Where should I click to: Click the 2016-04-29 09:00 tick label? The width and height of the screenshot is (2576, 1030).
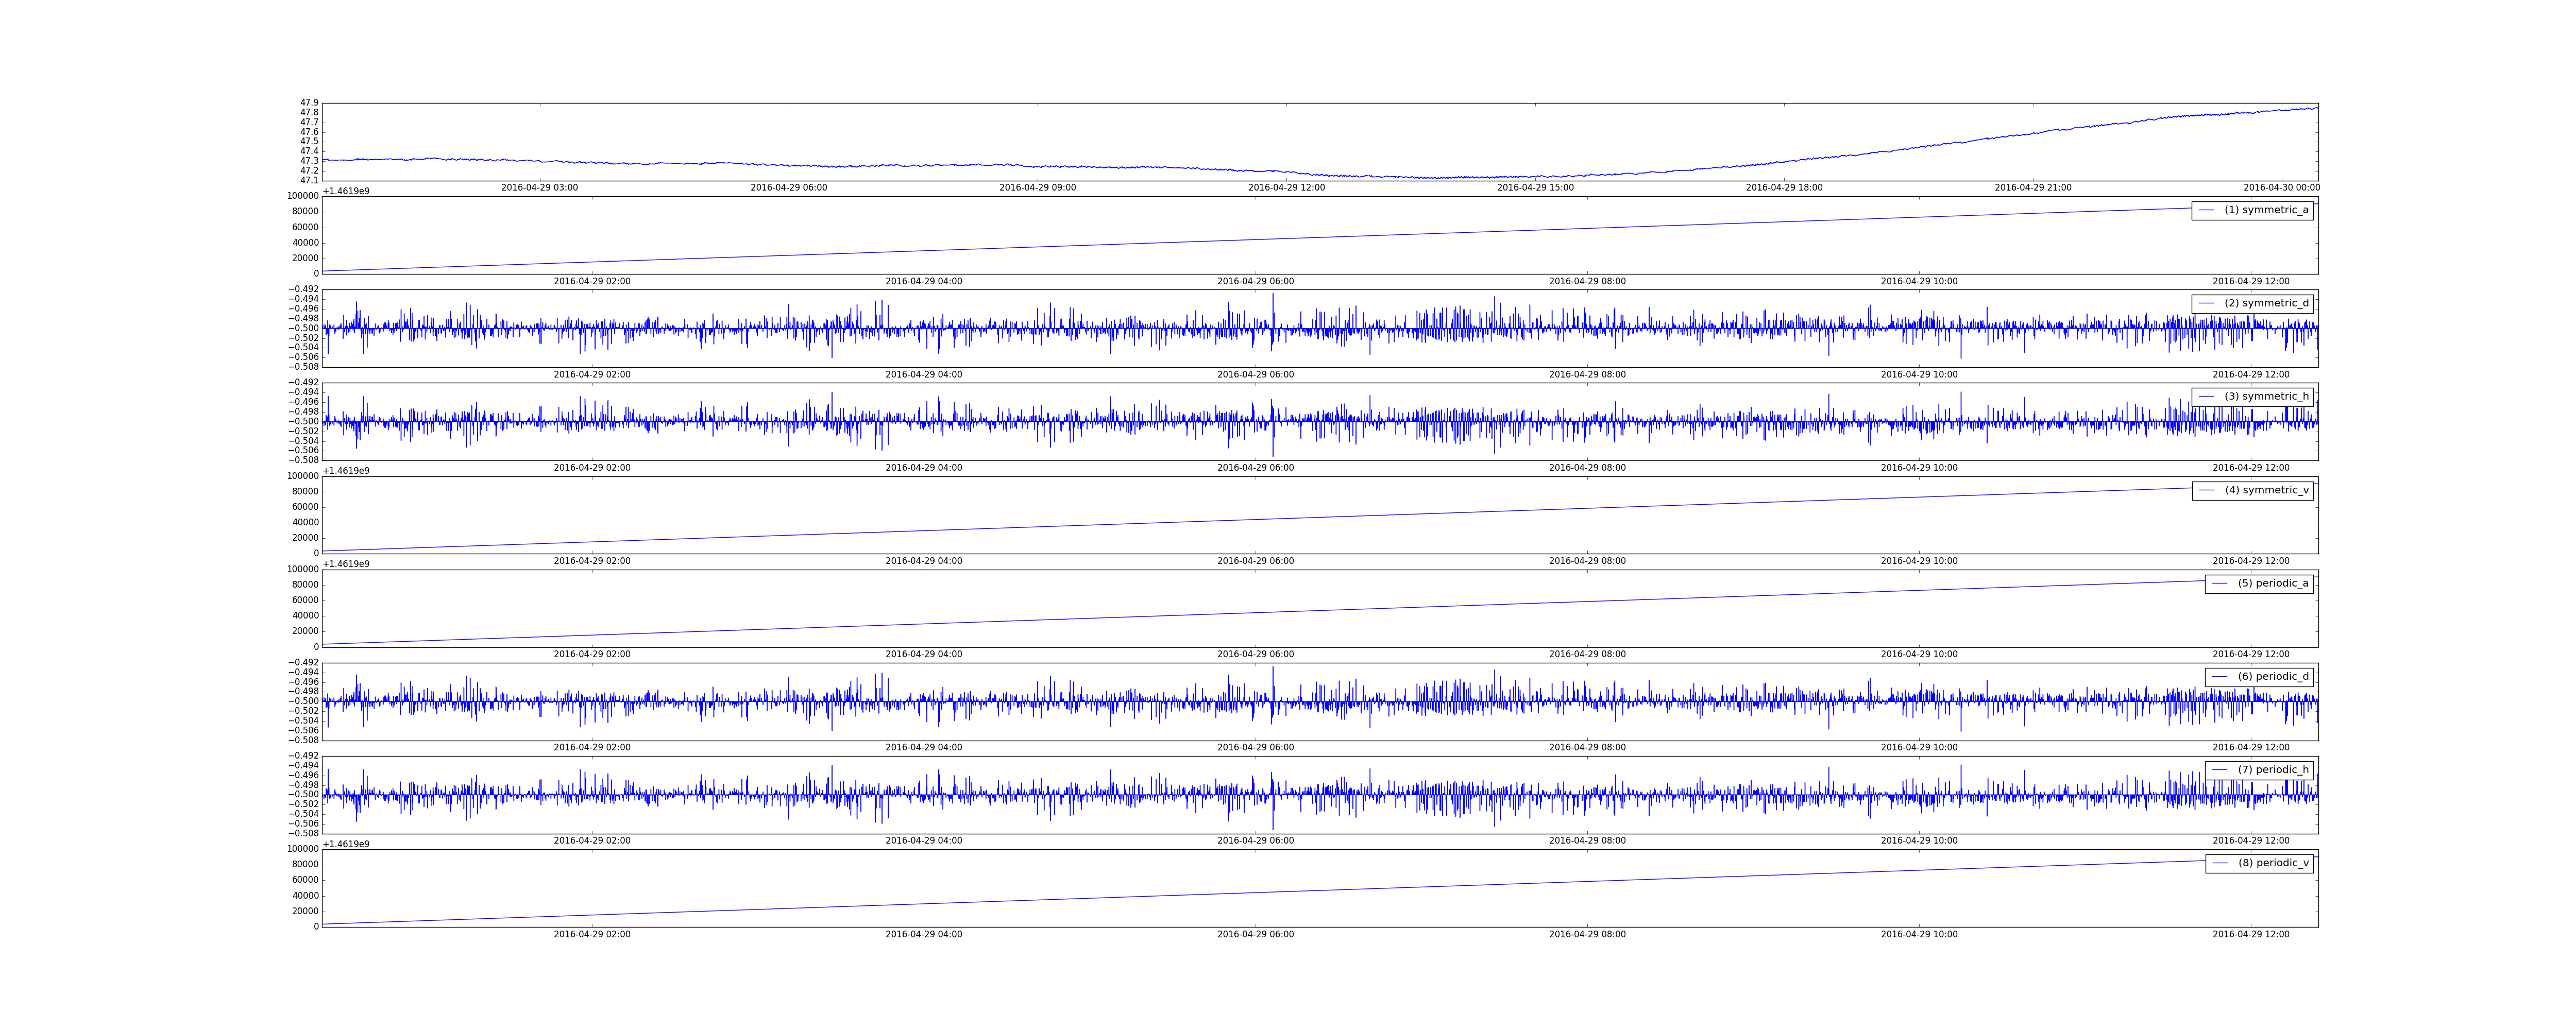(1037, 188)
